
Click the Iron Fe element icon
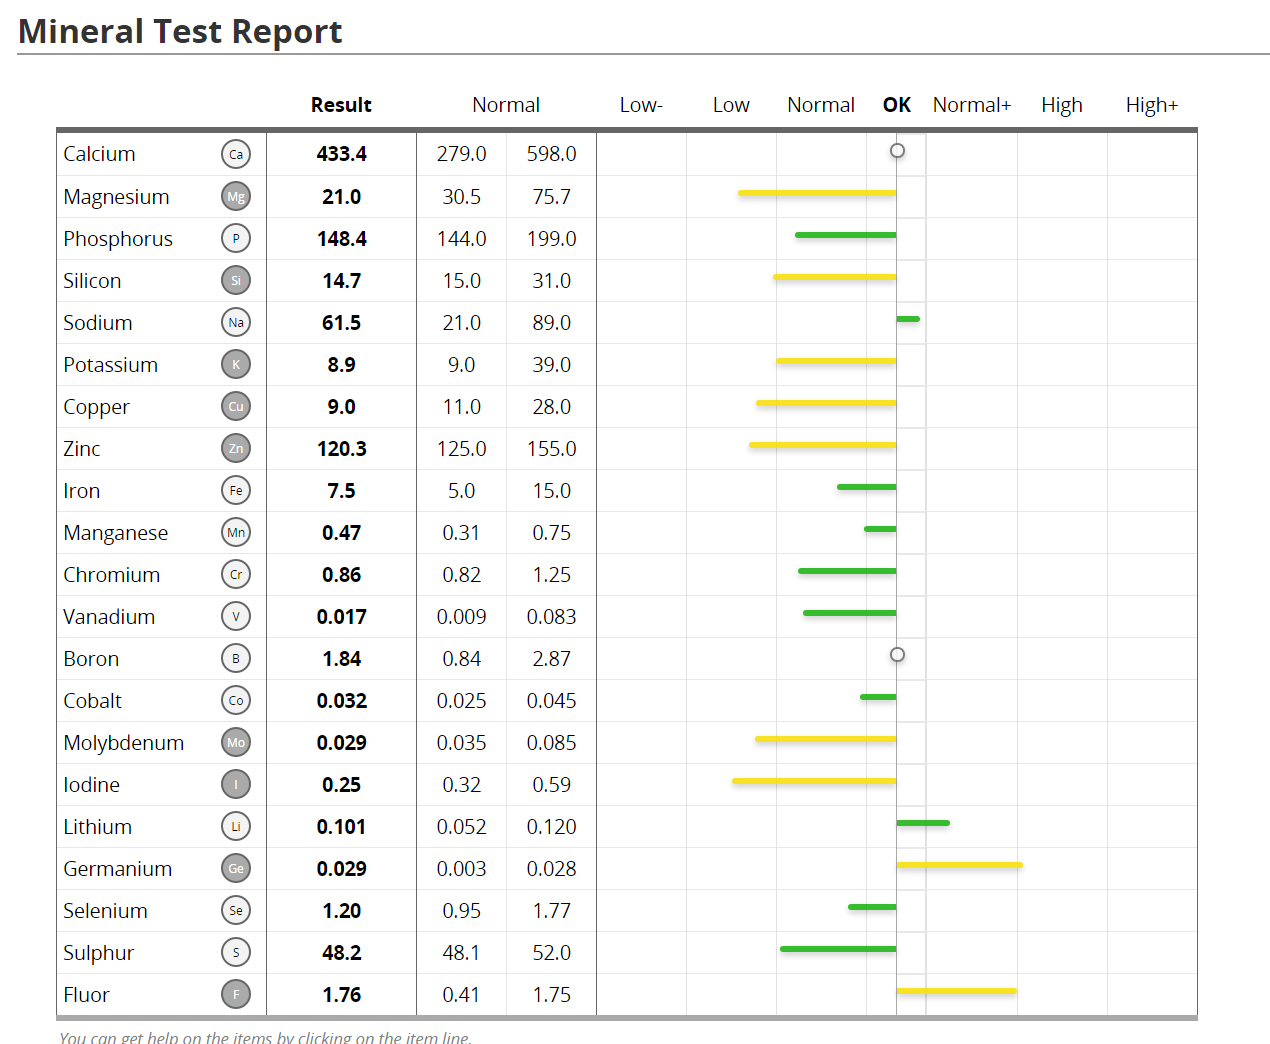pyautogui.click(x=236, y=491)
